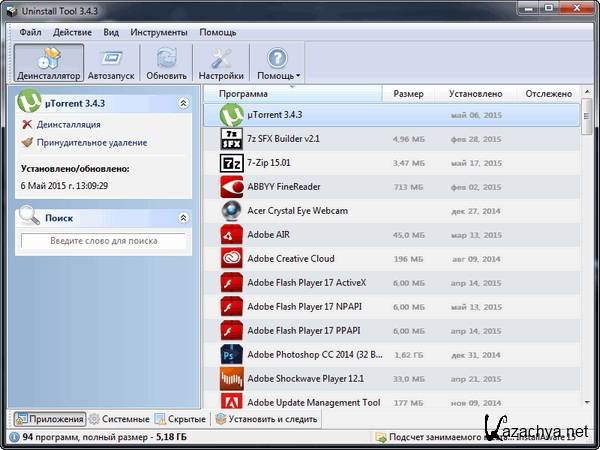Select the ABBYY FineReader icon
Image resolution: width=600 pixels, height=450 pixels.
point(232,186)
